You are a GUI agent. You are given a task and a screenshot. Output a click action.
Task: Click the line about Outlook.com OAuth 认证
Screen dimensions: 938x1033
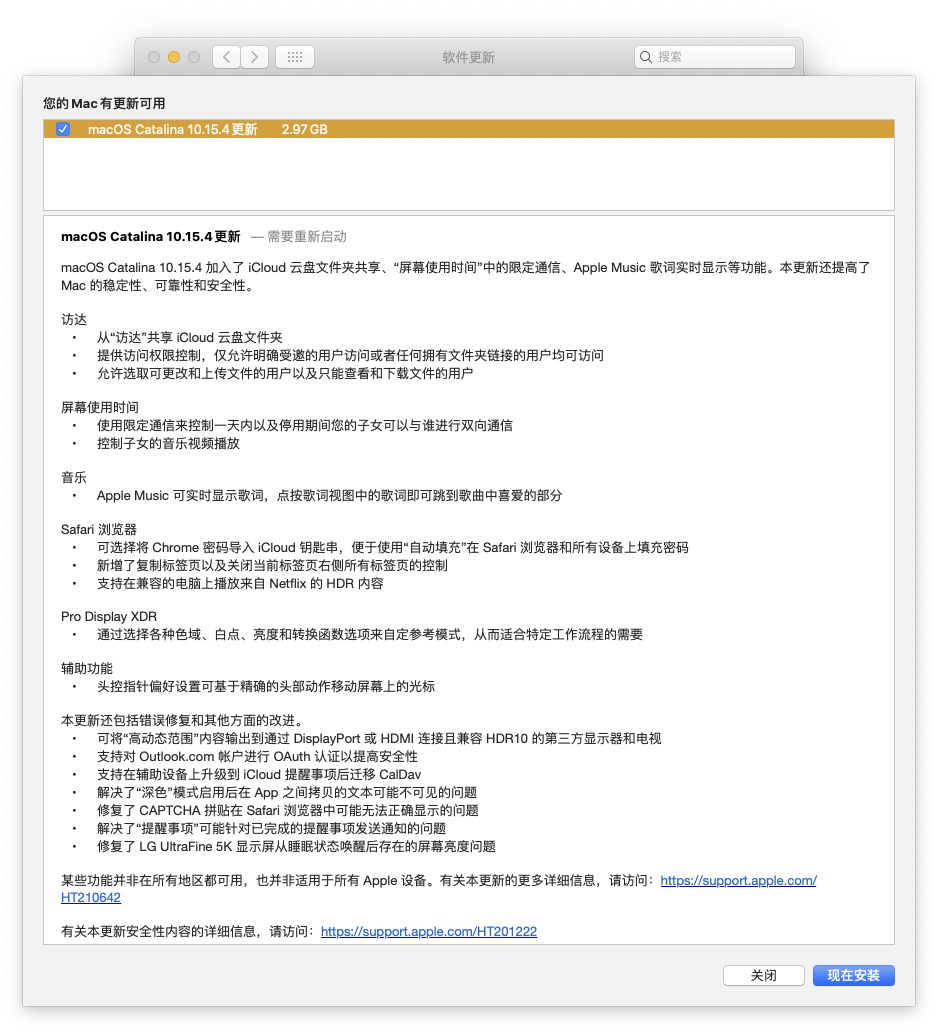(x=257, y=756)
